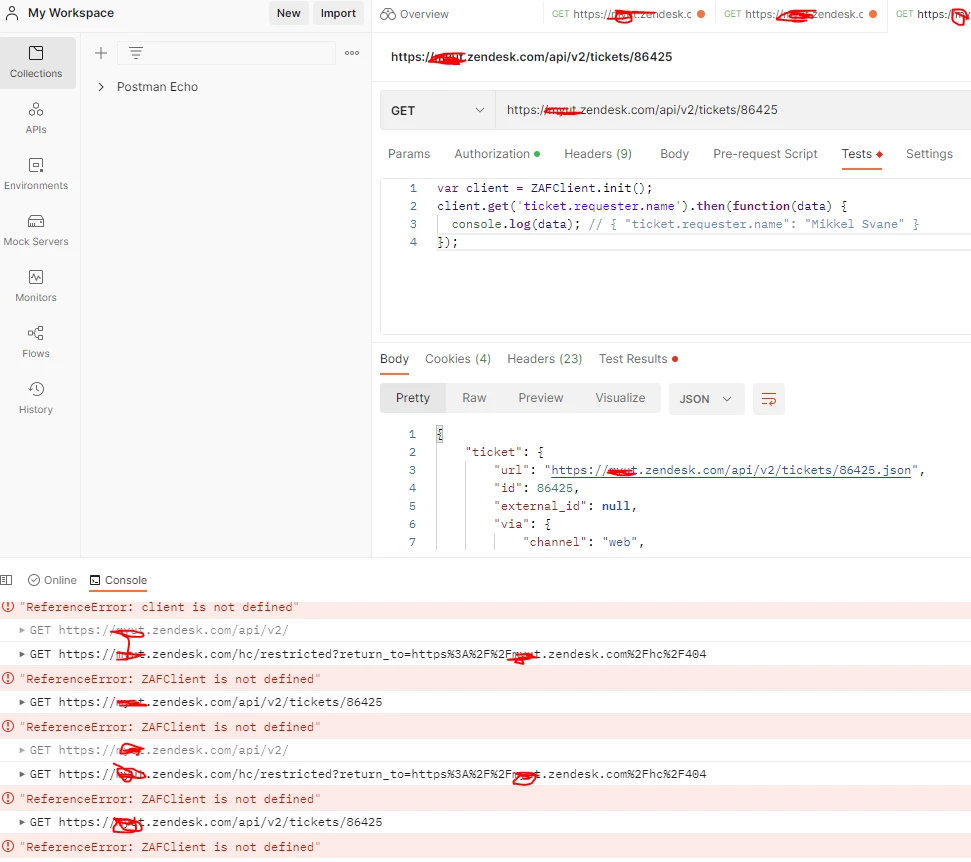Screen dimensions: 971x862
Task: Open the Test Results tab
Action: 638,359
